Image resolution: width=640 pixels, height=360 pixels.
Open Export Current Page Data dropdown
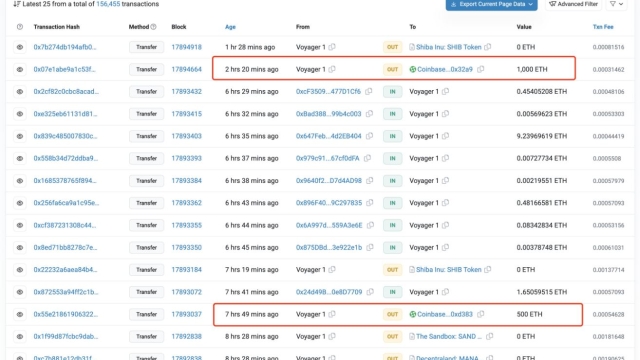click(491, 4)
